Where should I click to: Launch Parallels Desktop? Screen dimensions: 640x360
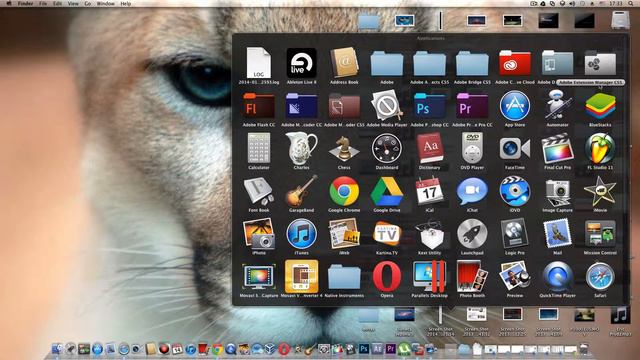click(429, 277)
